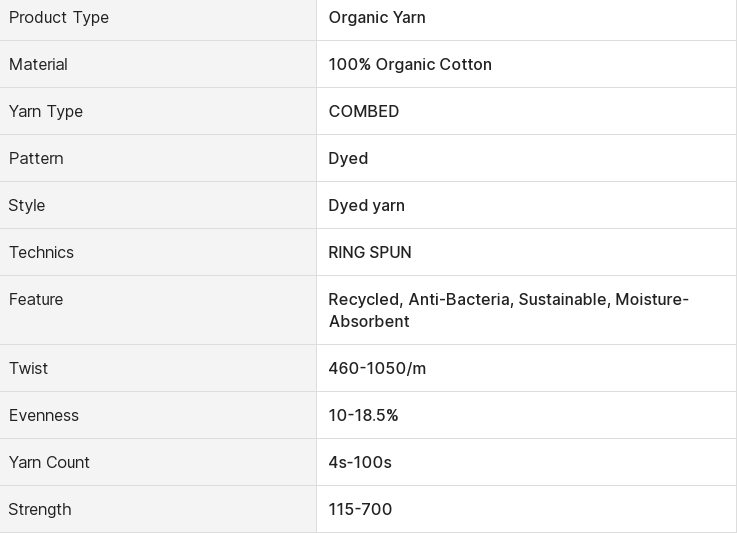The image size is (737, 533).
Task: Select the 100% Organic Cotton text
Action: pos(410,64)
